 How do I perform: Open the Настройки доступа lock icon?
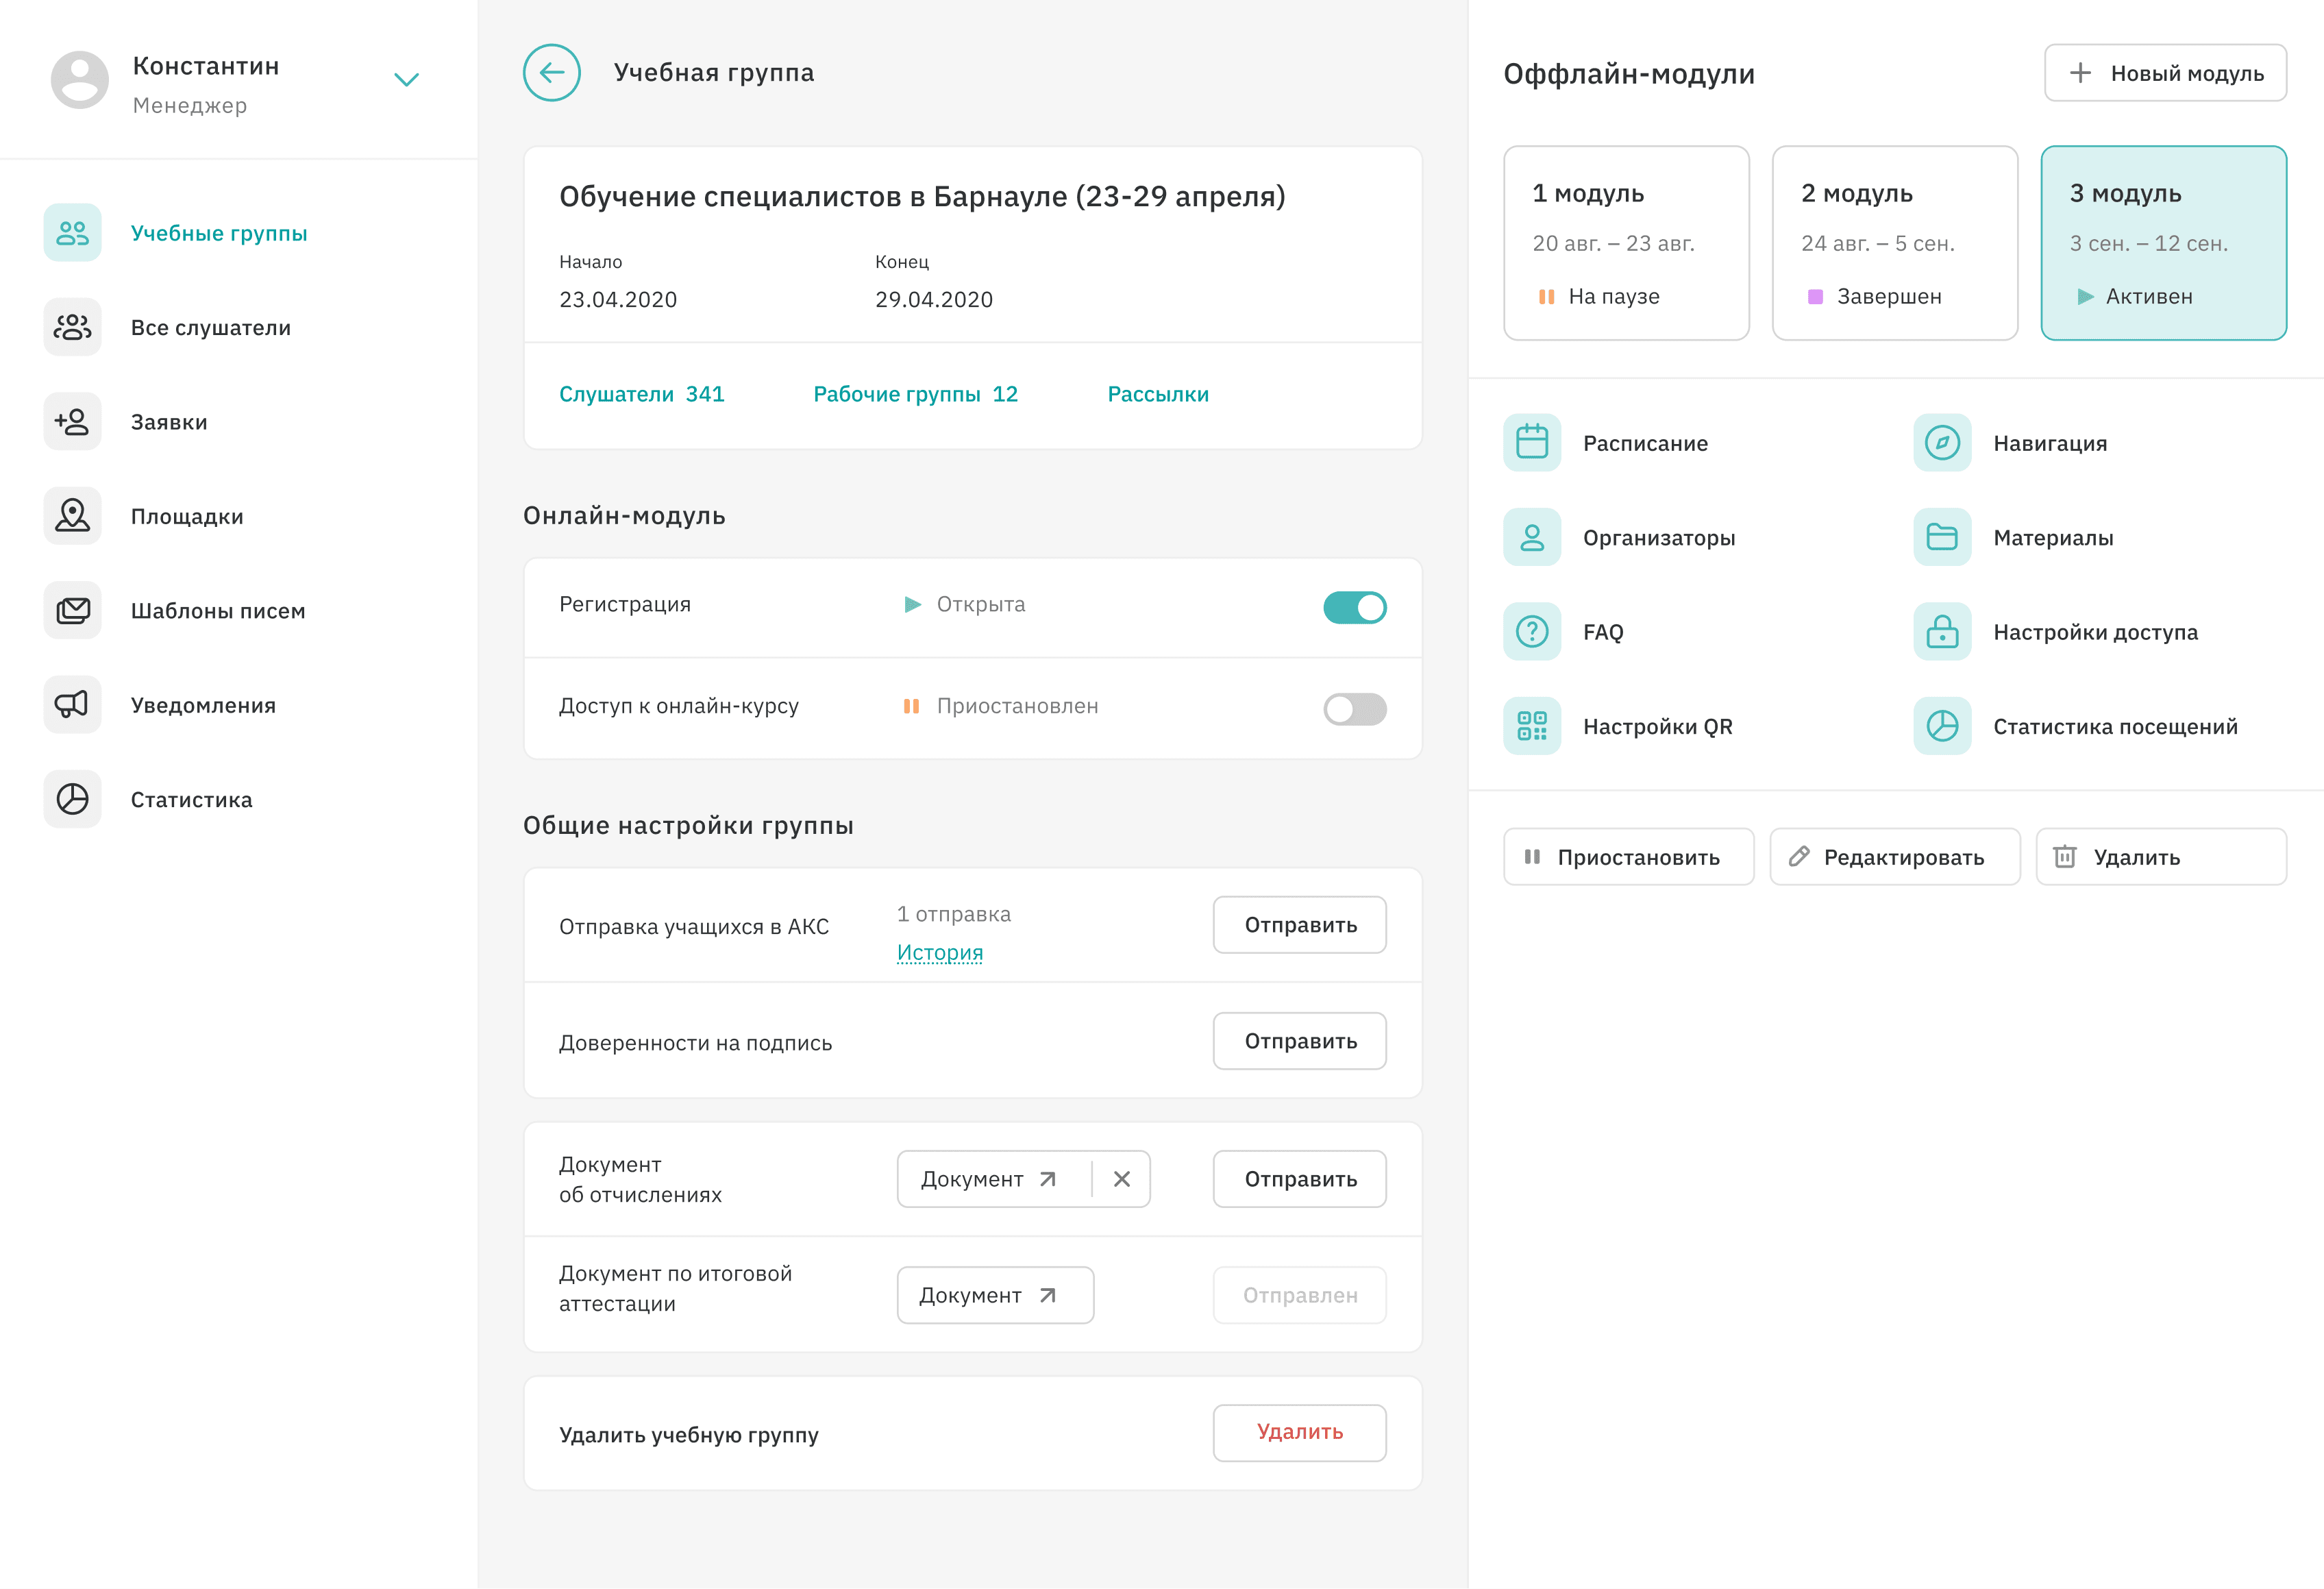(1941, 632)
